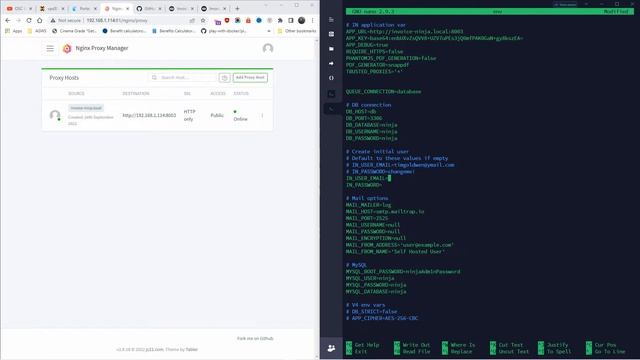The width and height of the screenshot is (640, 360).
Task: Click the Add Proxy Host button
Action: pos(250,78)
